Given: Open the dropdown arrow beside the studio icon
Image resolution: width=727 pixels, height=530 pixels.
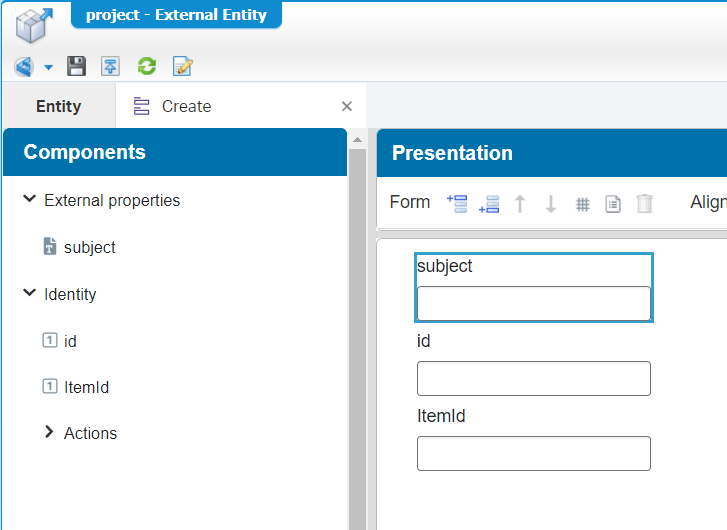Looking at the screenshot, I should click(x=48, y=68).
